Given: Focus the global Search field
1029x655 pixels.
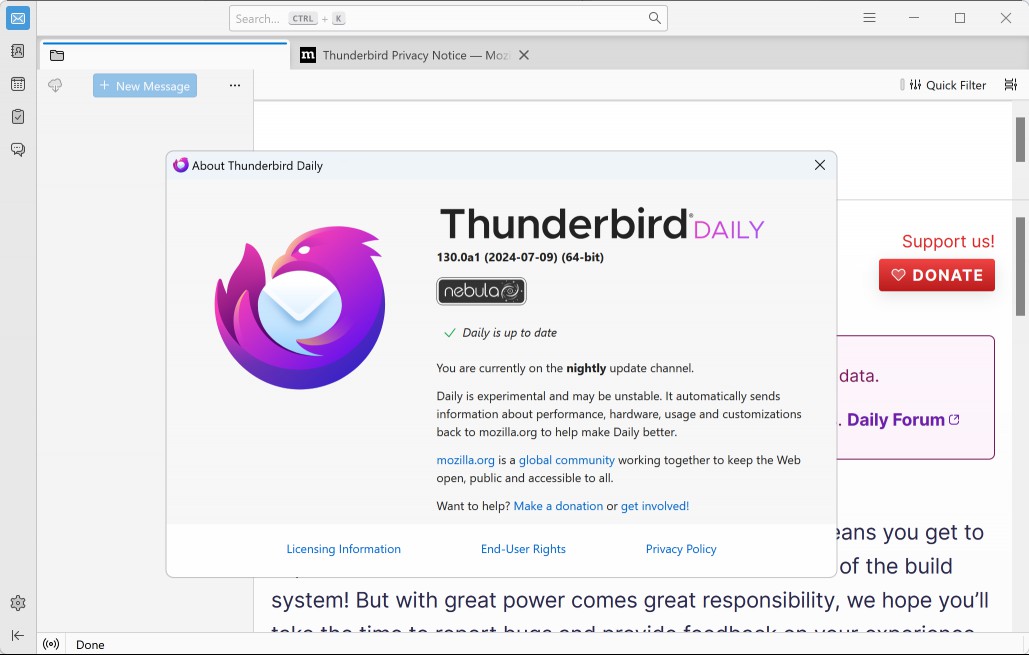Looking at the screenshot, I should pos(448,18).
